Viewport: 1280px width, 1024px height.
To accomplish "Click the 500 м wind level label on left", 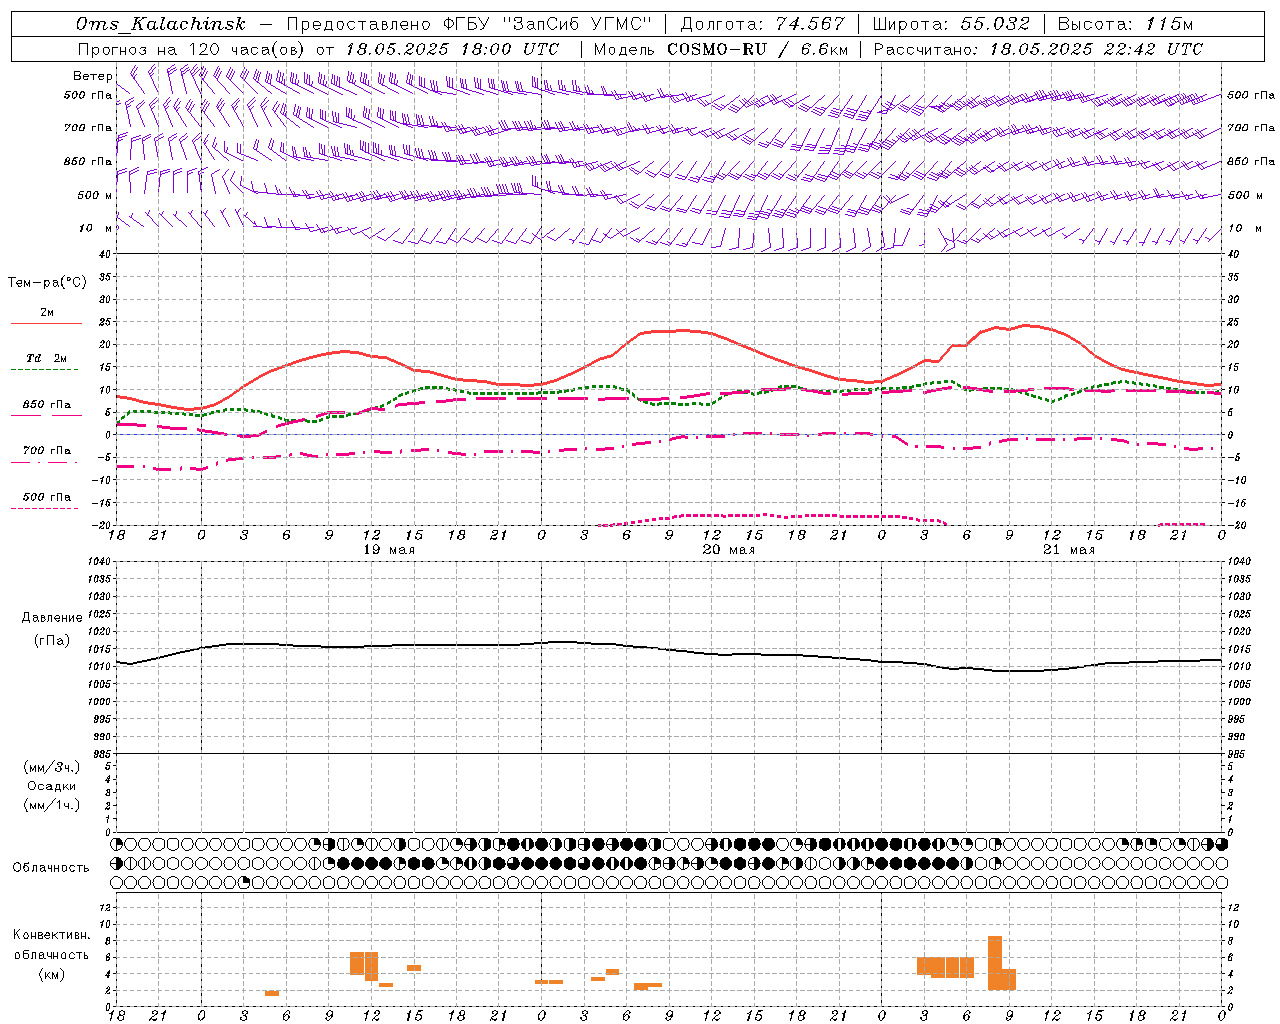I will click(x=95, y=195).
